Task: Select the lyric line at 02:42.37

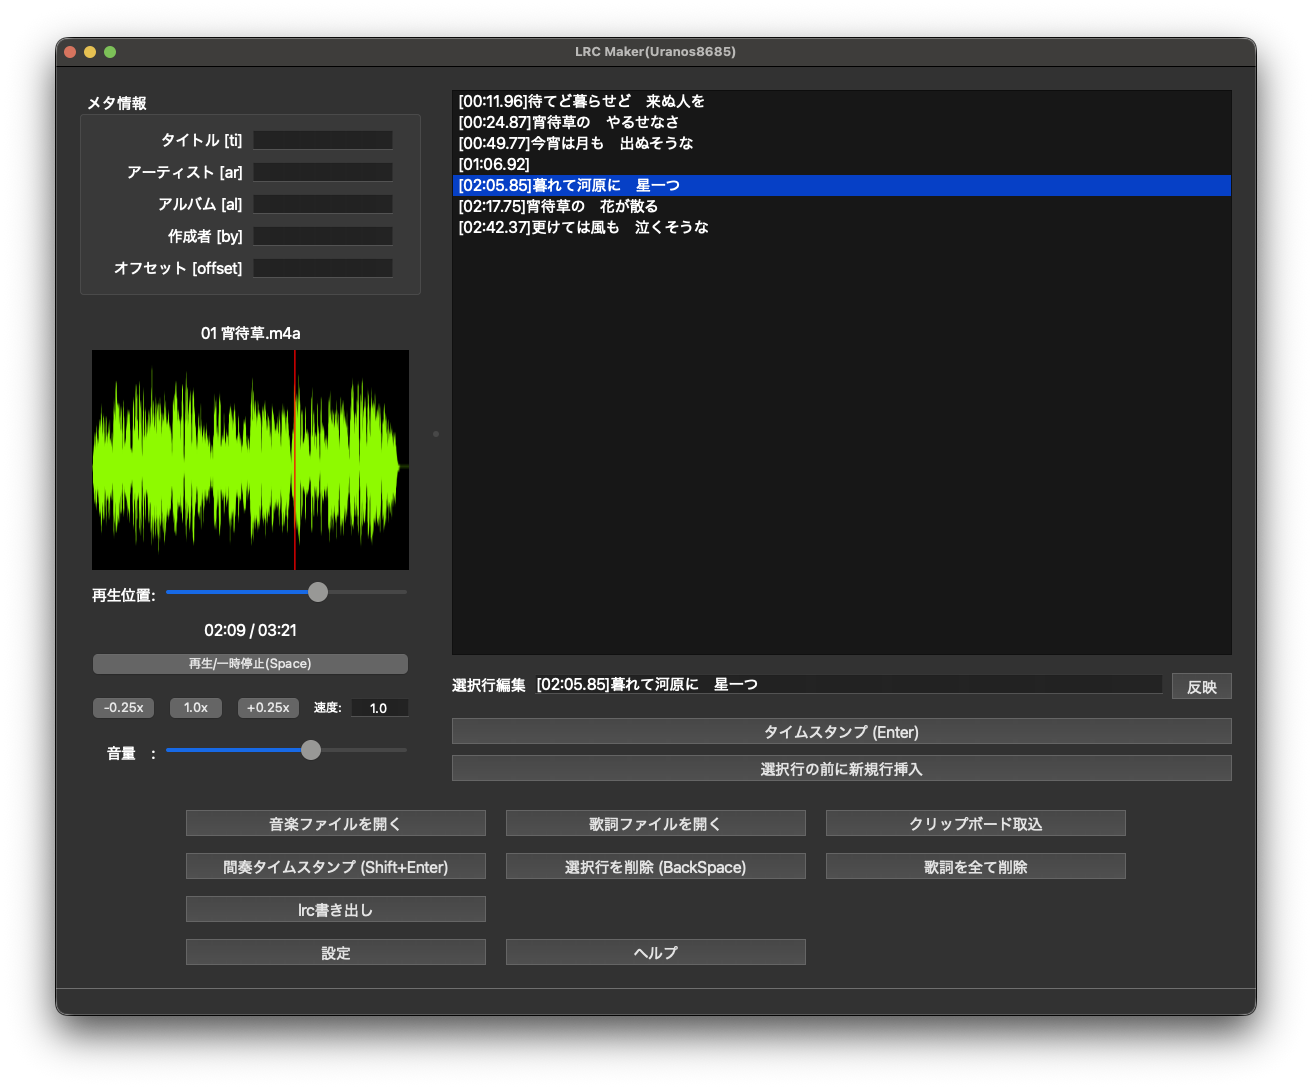Action: 583,227
